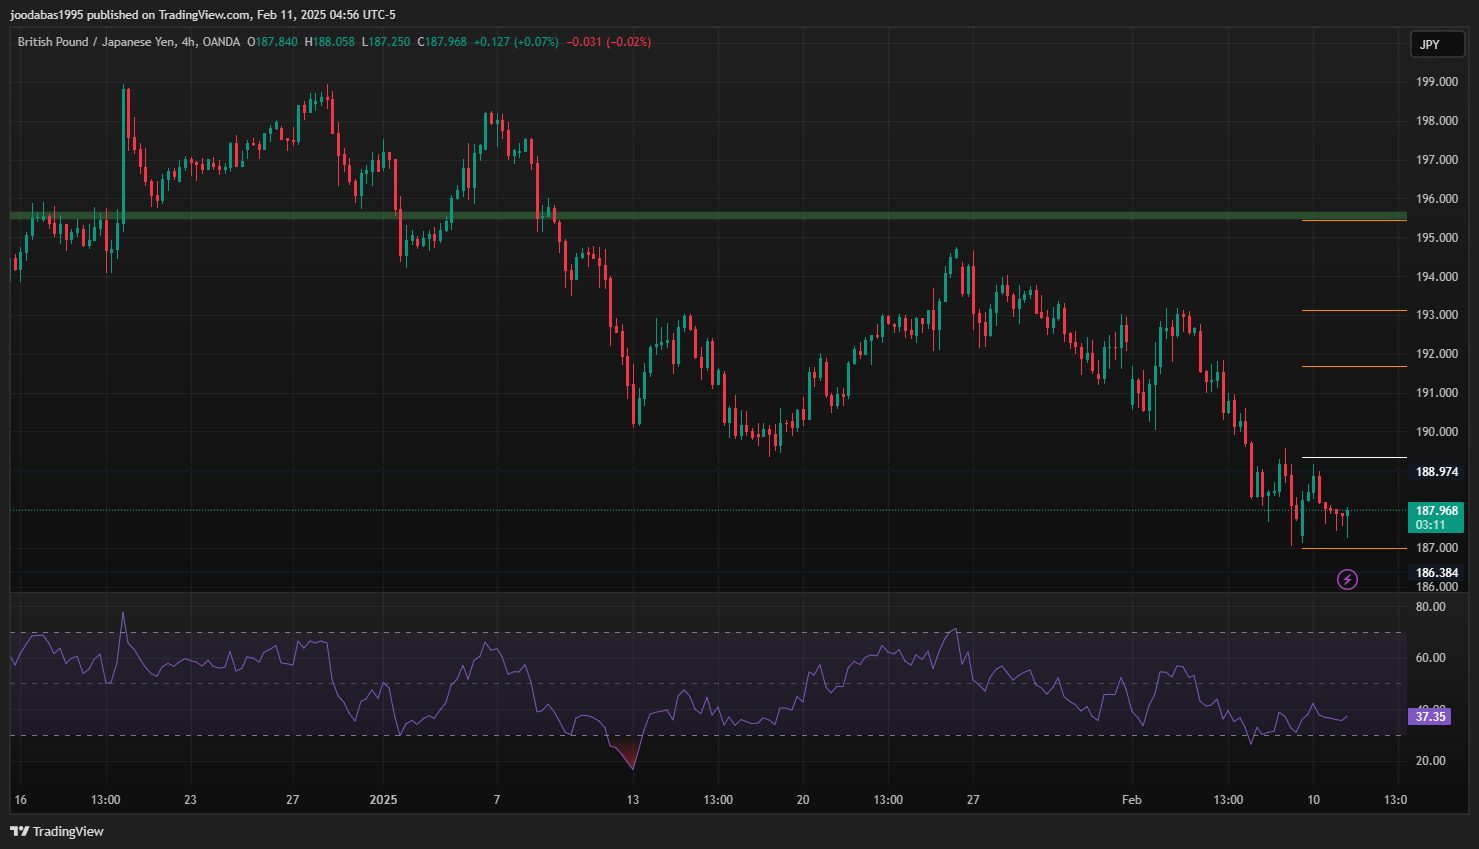1479x849 pixels.
Task: Click the 27 date label next to 2025
Action: click(293, 800)
